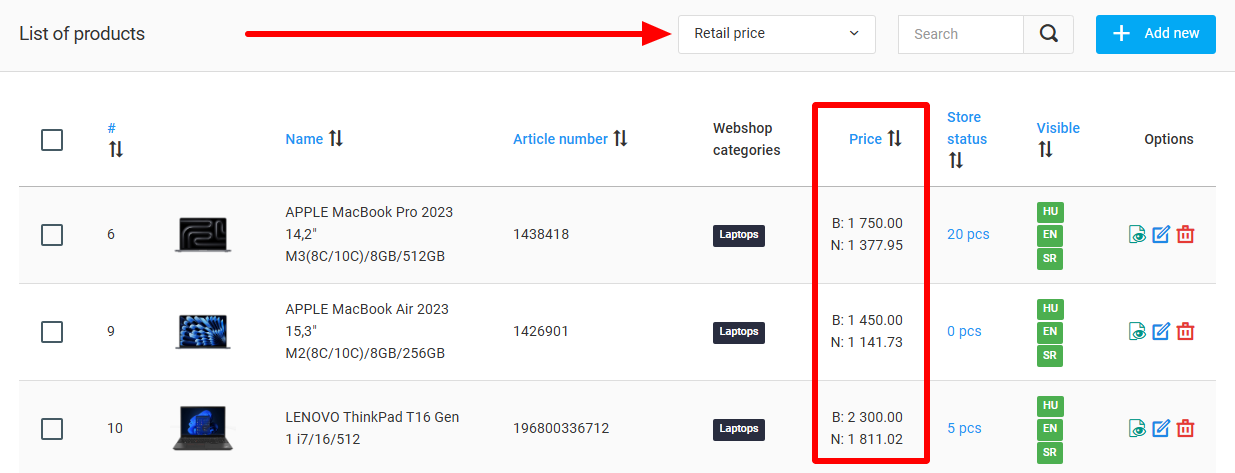Check the MacBook Pro 2023 row checkbox
This screenshot has width=1235, height=473.
tap(52, 235)
